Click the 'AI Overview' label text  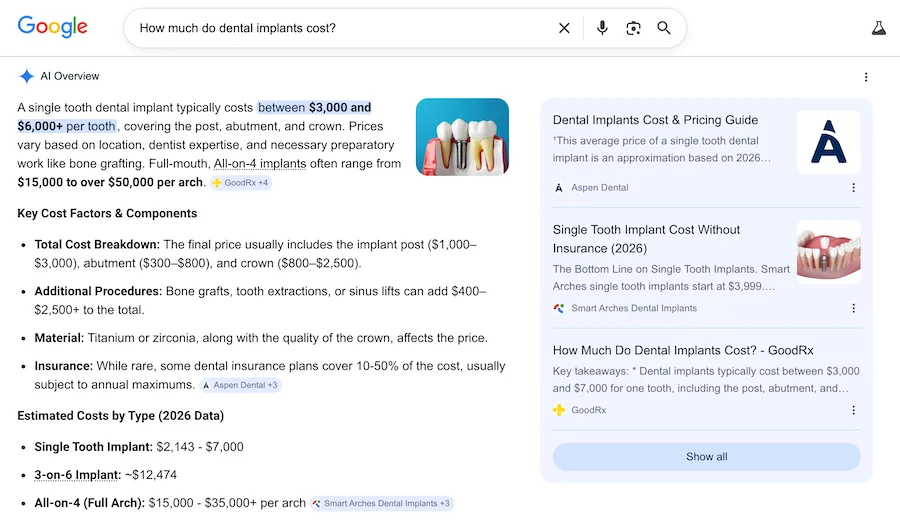[x=69, y=76]
